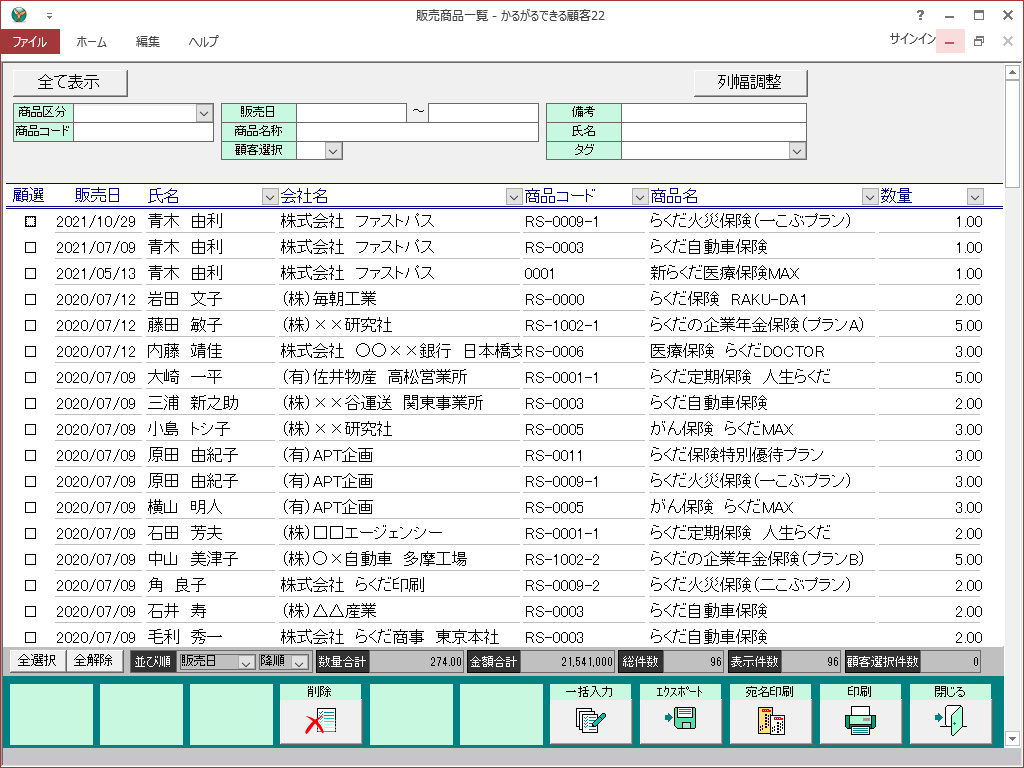Click the 顧選 column header
This screenshot has width=1024, height=768.
[28, 195]
